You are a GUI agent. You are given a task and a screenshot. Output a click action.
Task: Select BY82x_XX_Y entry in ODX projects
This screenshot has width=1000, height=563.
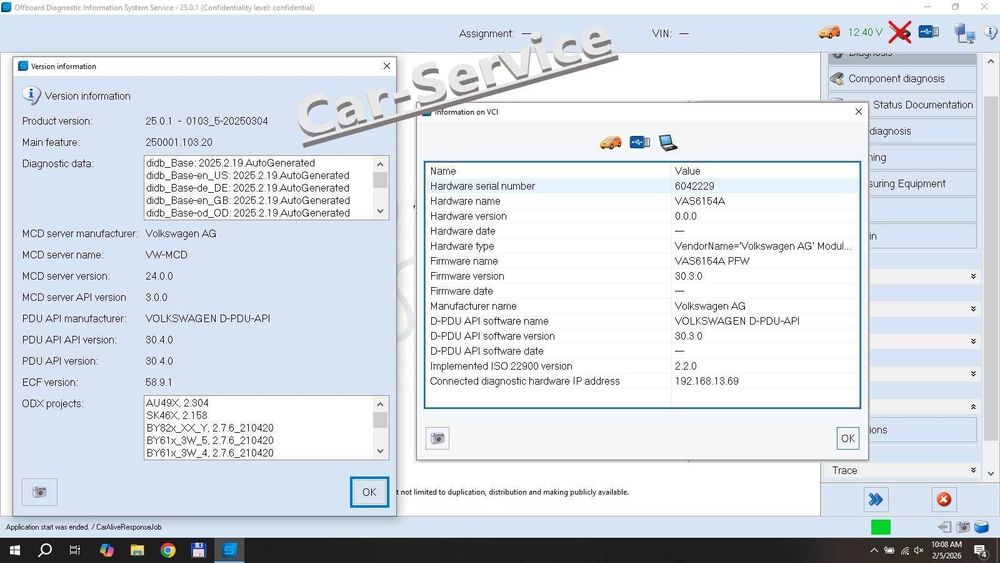click(x=210, y=428)
